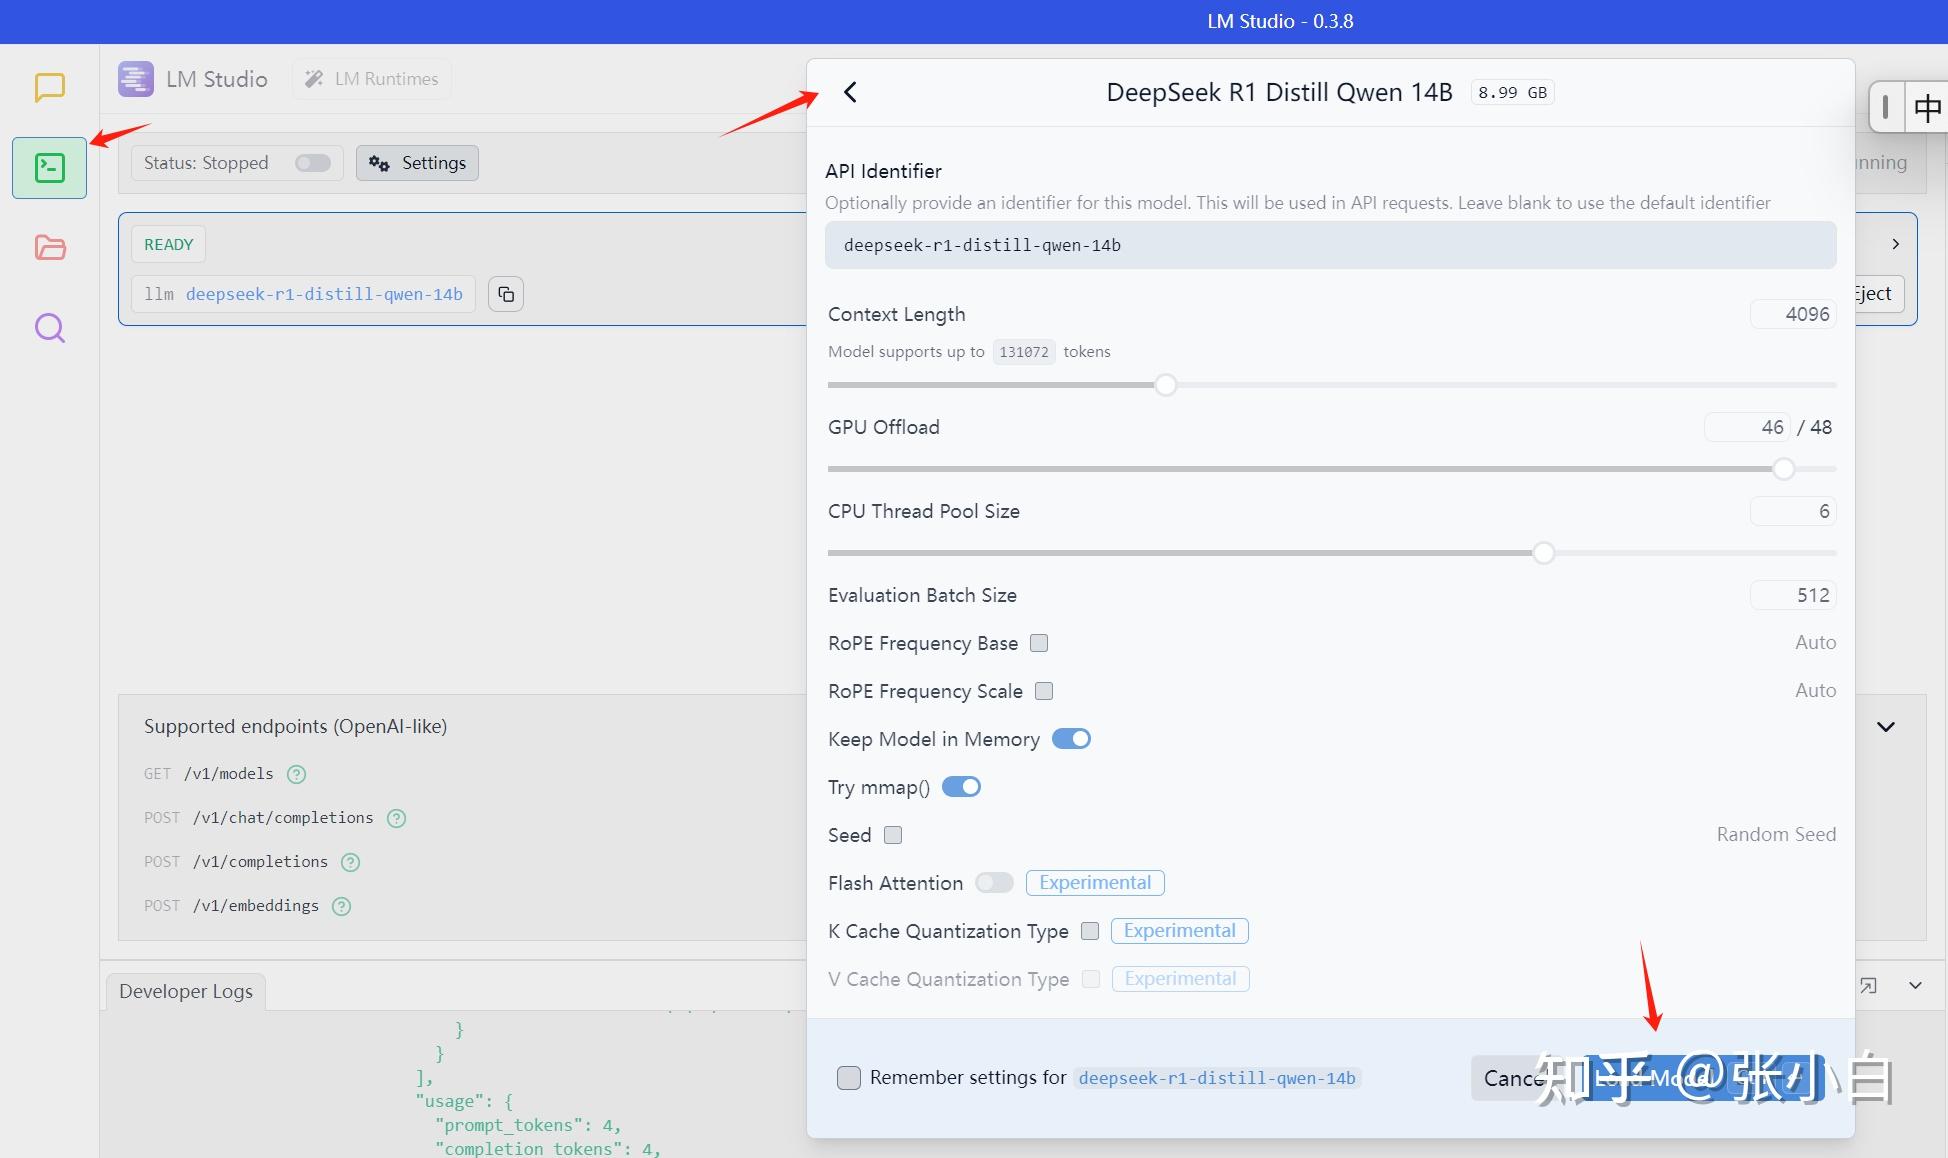Select the Developer terminal sidebar icon
Viewport: 1948px width, 1158px height.
click(49, 168)
